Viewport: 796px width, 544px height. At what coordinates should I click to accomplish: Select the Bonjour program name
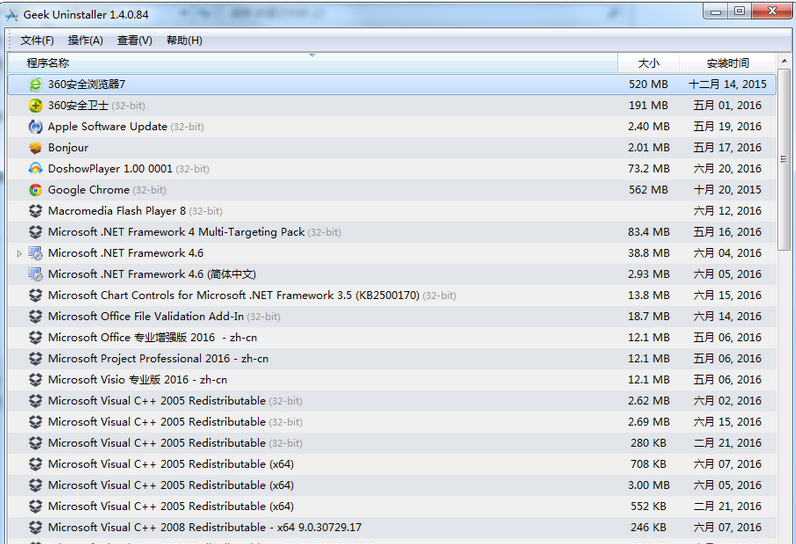tap(68, 148)
